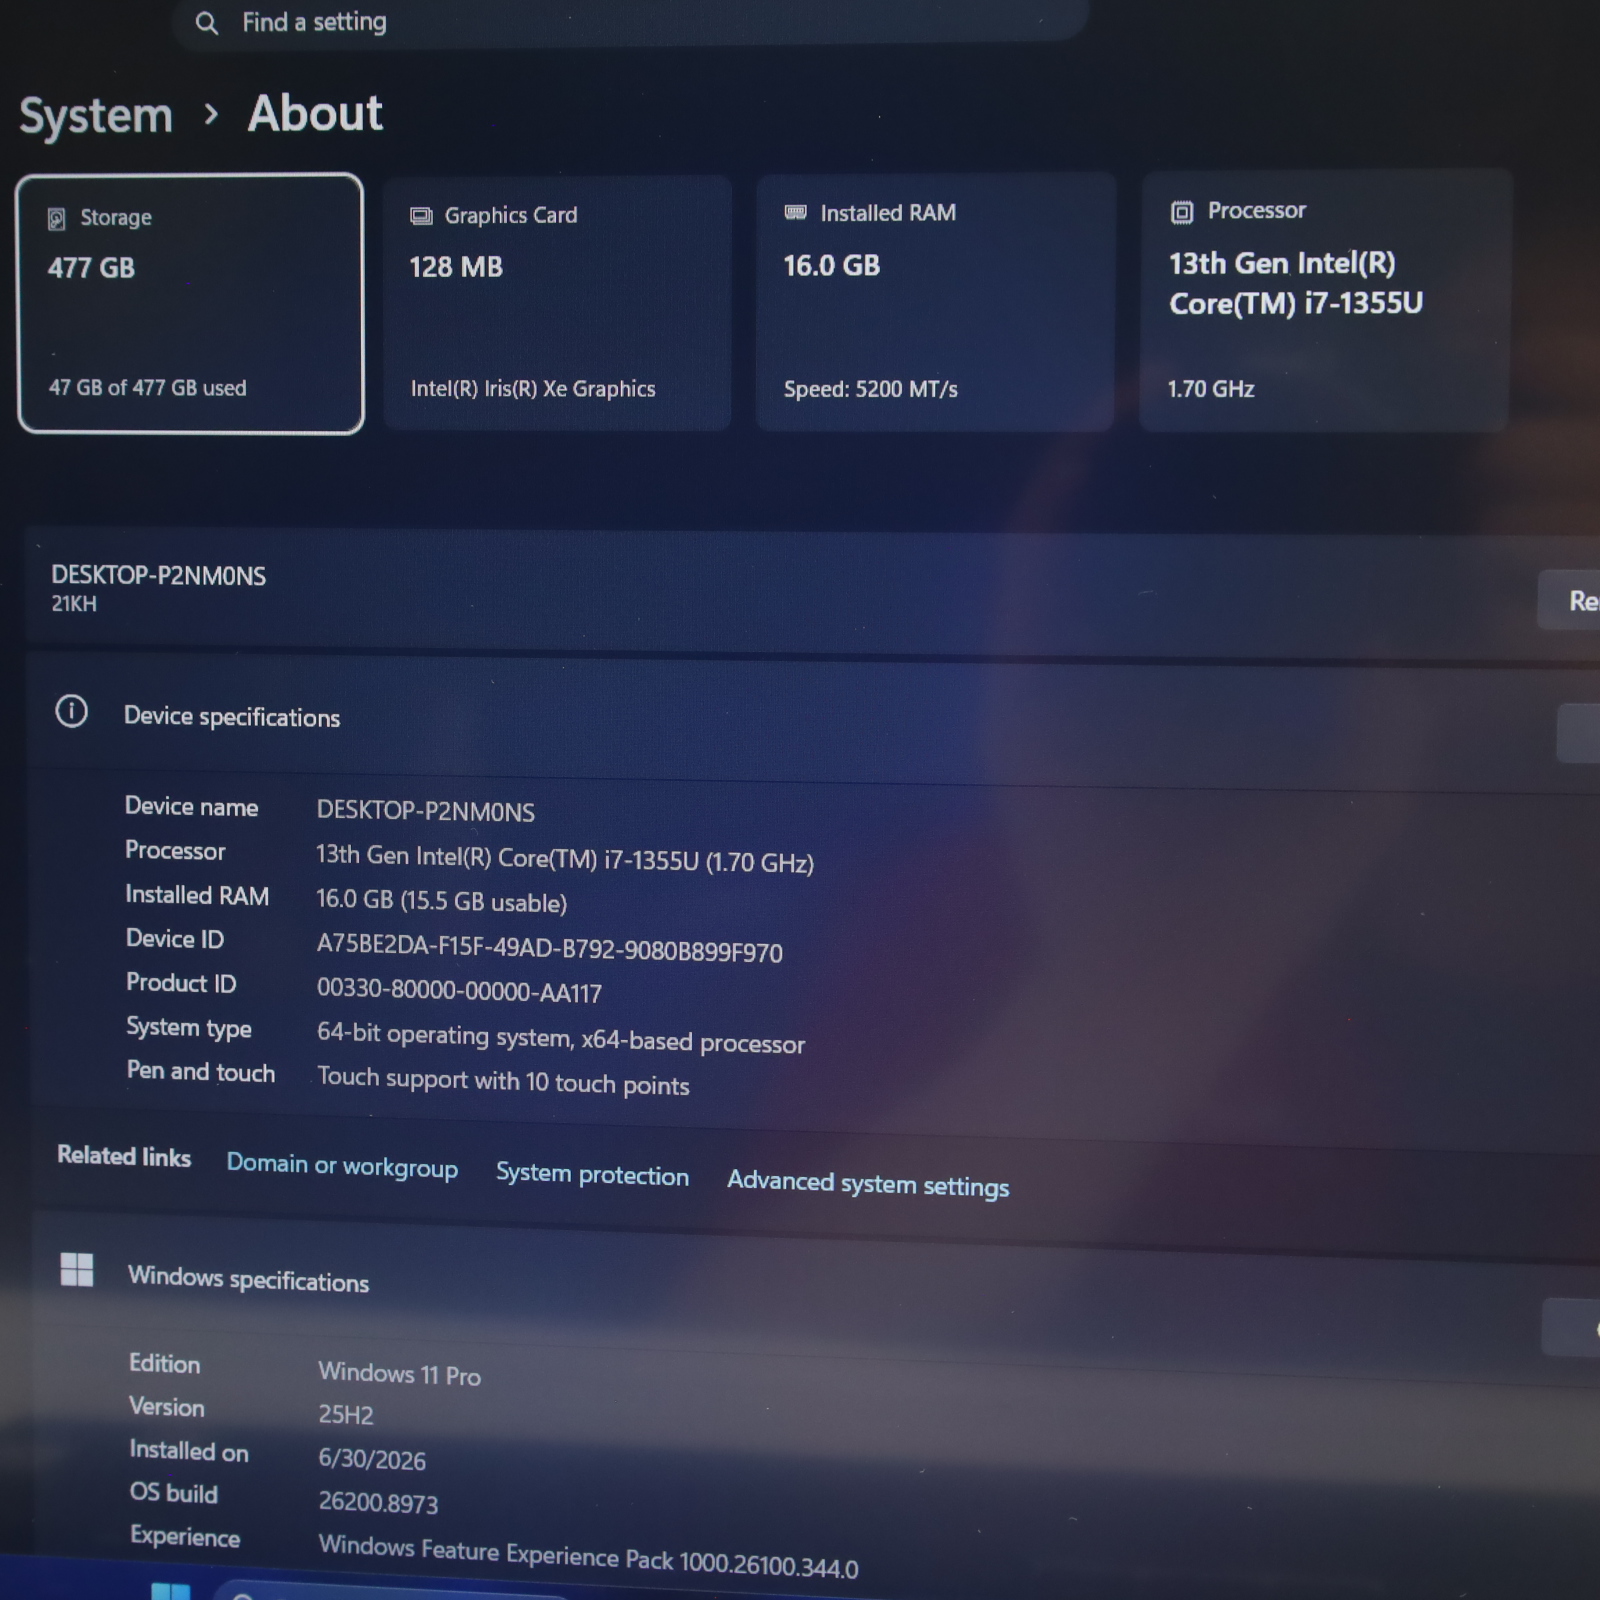The image size is (1600, 1600).
Task: Select the "Windows 11 Pro" edition value
Action: point(400,1373)
